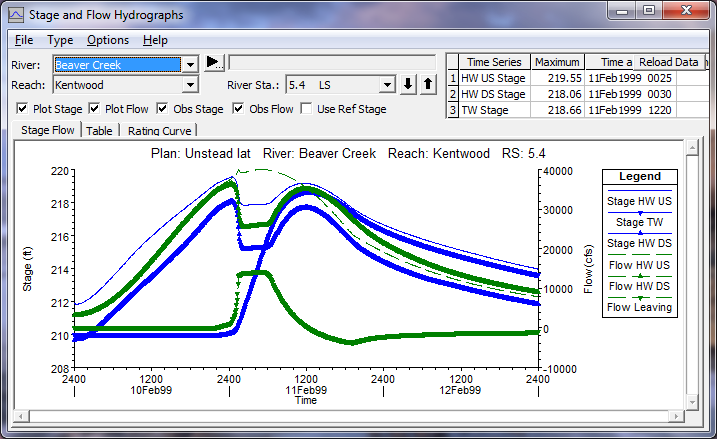Select the HW US Stage maximum cell
The width and height of the screenshot is (717, 439).
tap(557, 78)
